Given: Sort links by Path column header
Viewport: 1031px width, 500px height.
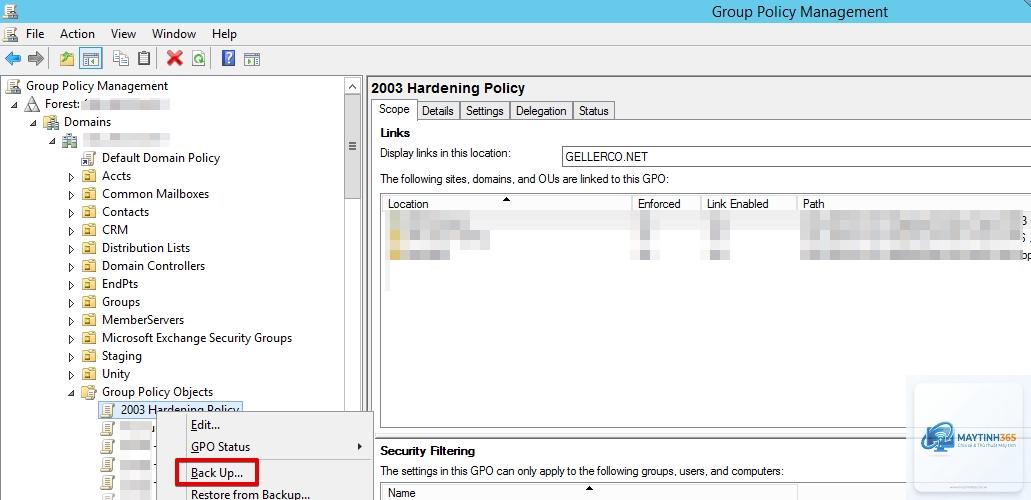Looking at the screenshot, I should [914, 204].
